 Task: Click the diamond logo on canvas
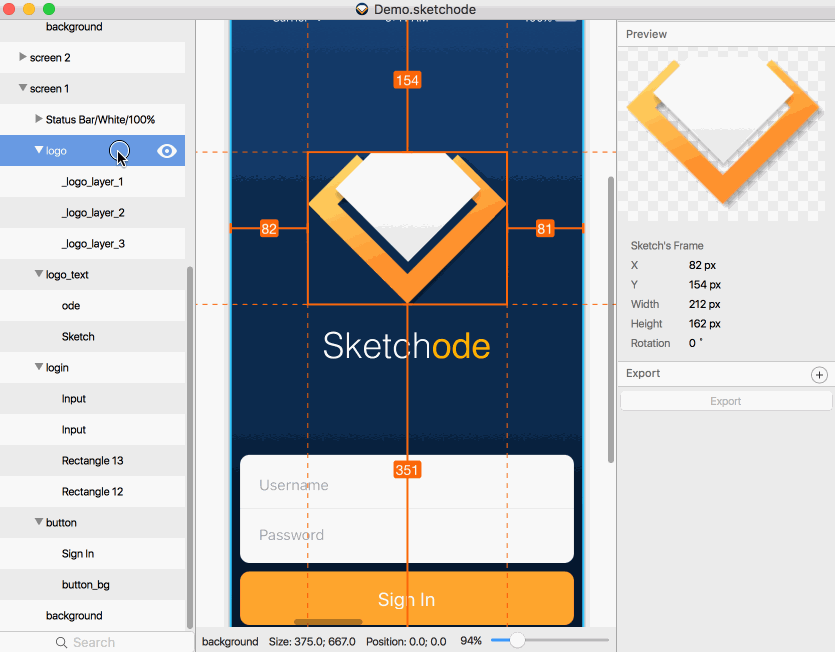[407, 228]
